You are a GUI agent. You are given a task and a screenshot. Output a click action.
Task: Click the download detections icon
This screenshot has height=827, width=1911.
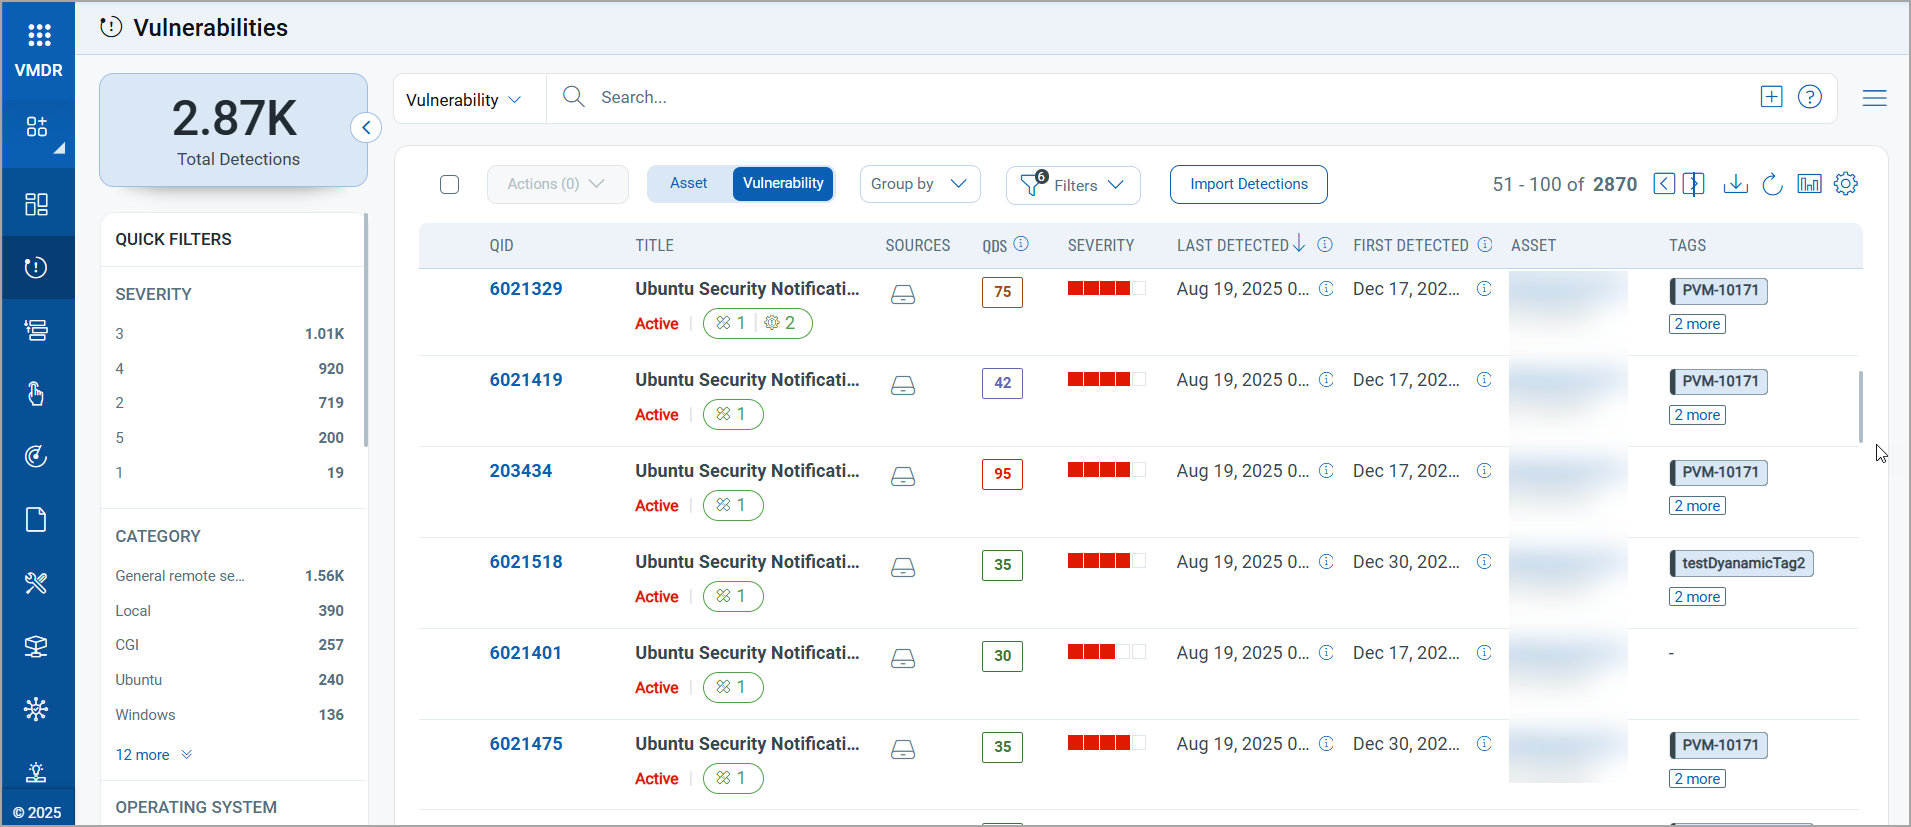pyautogui.click(x=1735, y=184)
